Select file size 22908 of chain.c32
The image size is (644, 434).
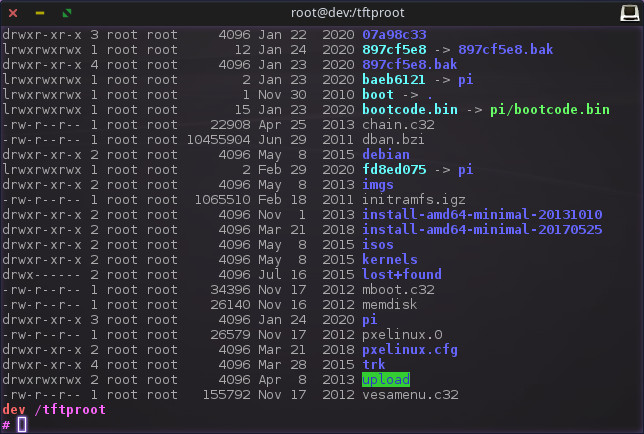pyautogui.click(x=230, y=125)
